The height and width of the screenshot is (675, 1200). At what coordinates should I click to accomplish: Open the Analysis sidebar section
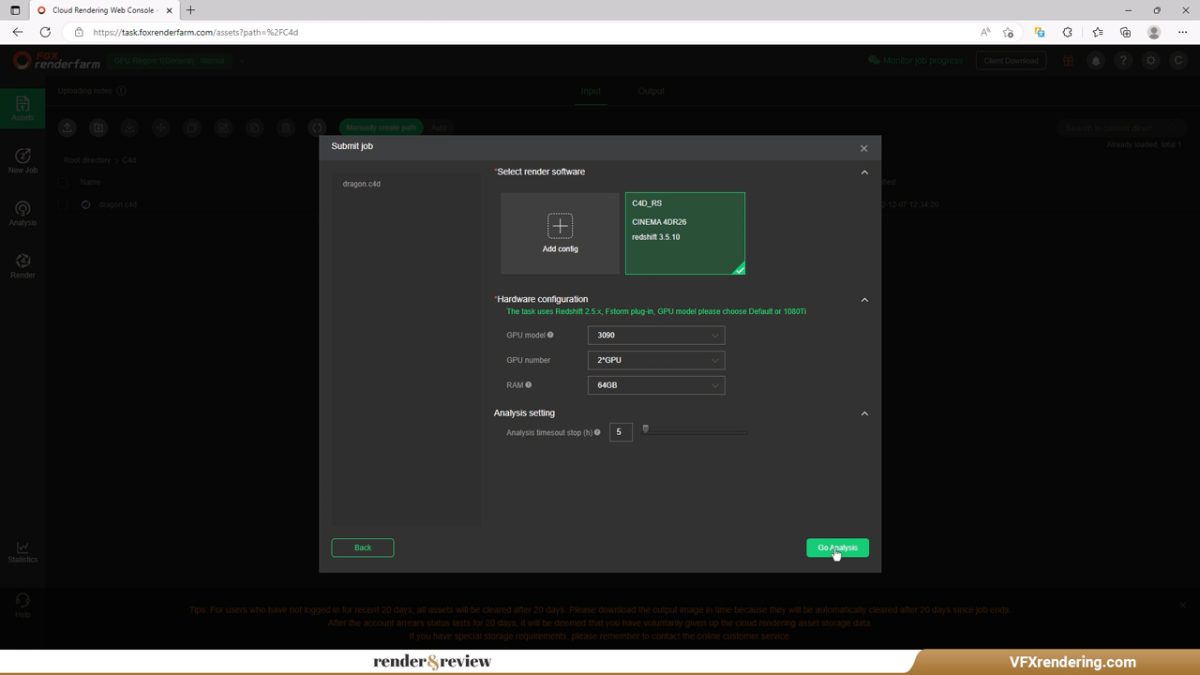22,213
